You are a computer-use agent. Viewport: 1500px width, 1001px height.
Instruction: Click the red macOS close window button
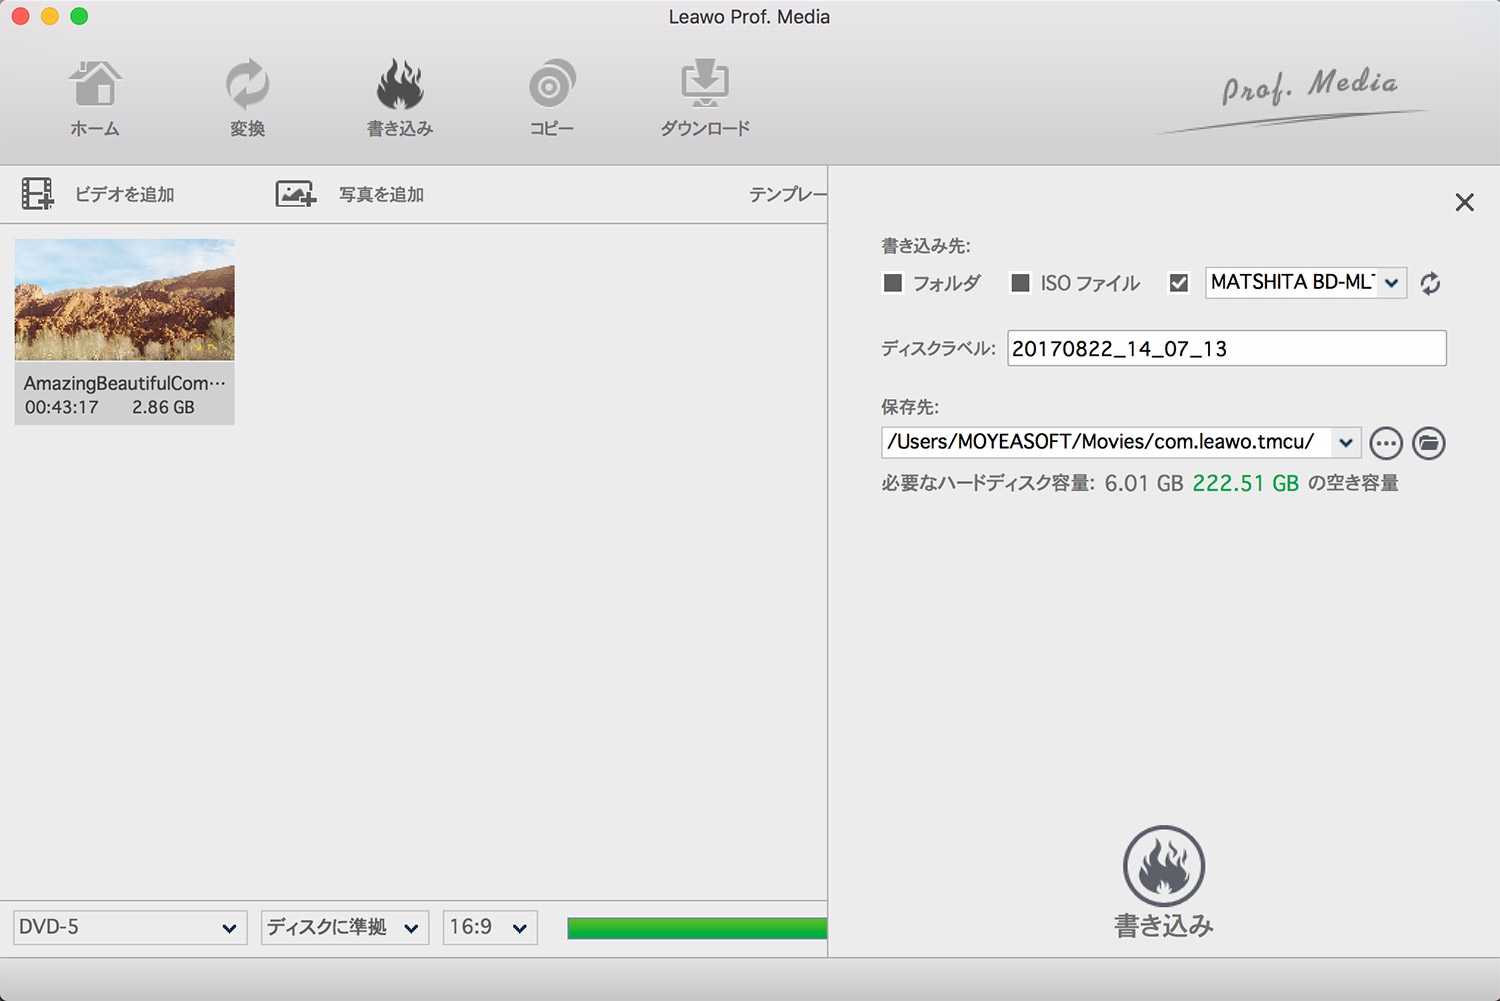tap(20, 16)
